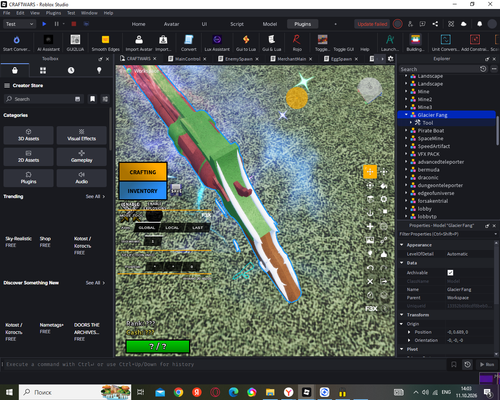Screen dimensions: 500x400
Task: Open the Window menu
Action: click(x=89, y=13)
